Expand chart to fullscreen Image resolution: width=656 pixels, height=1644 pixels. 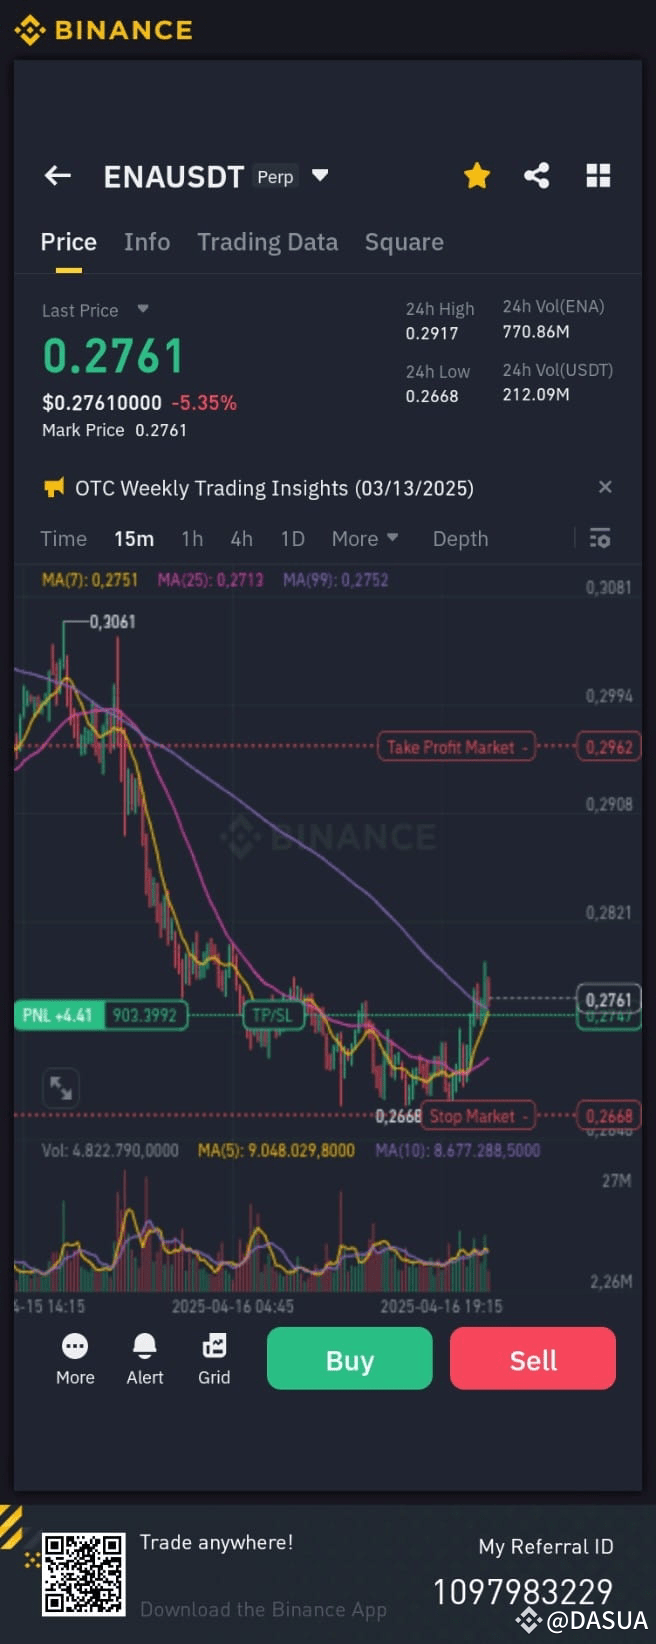pos(61,1087)
